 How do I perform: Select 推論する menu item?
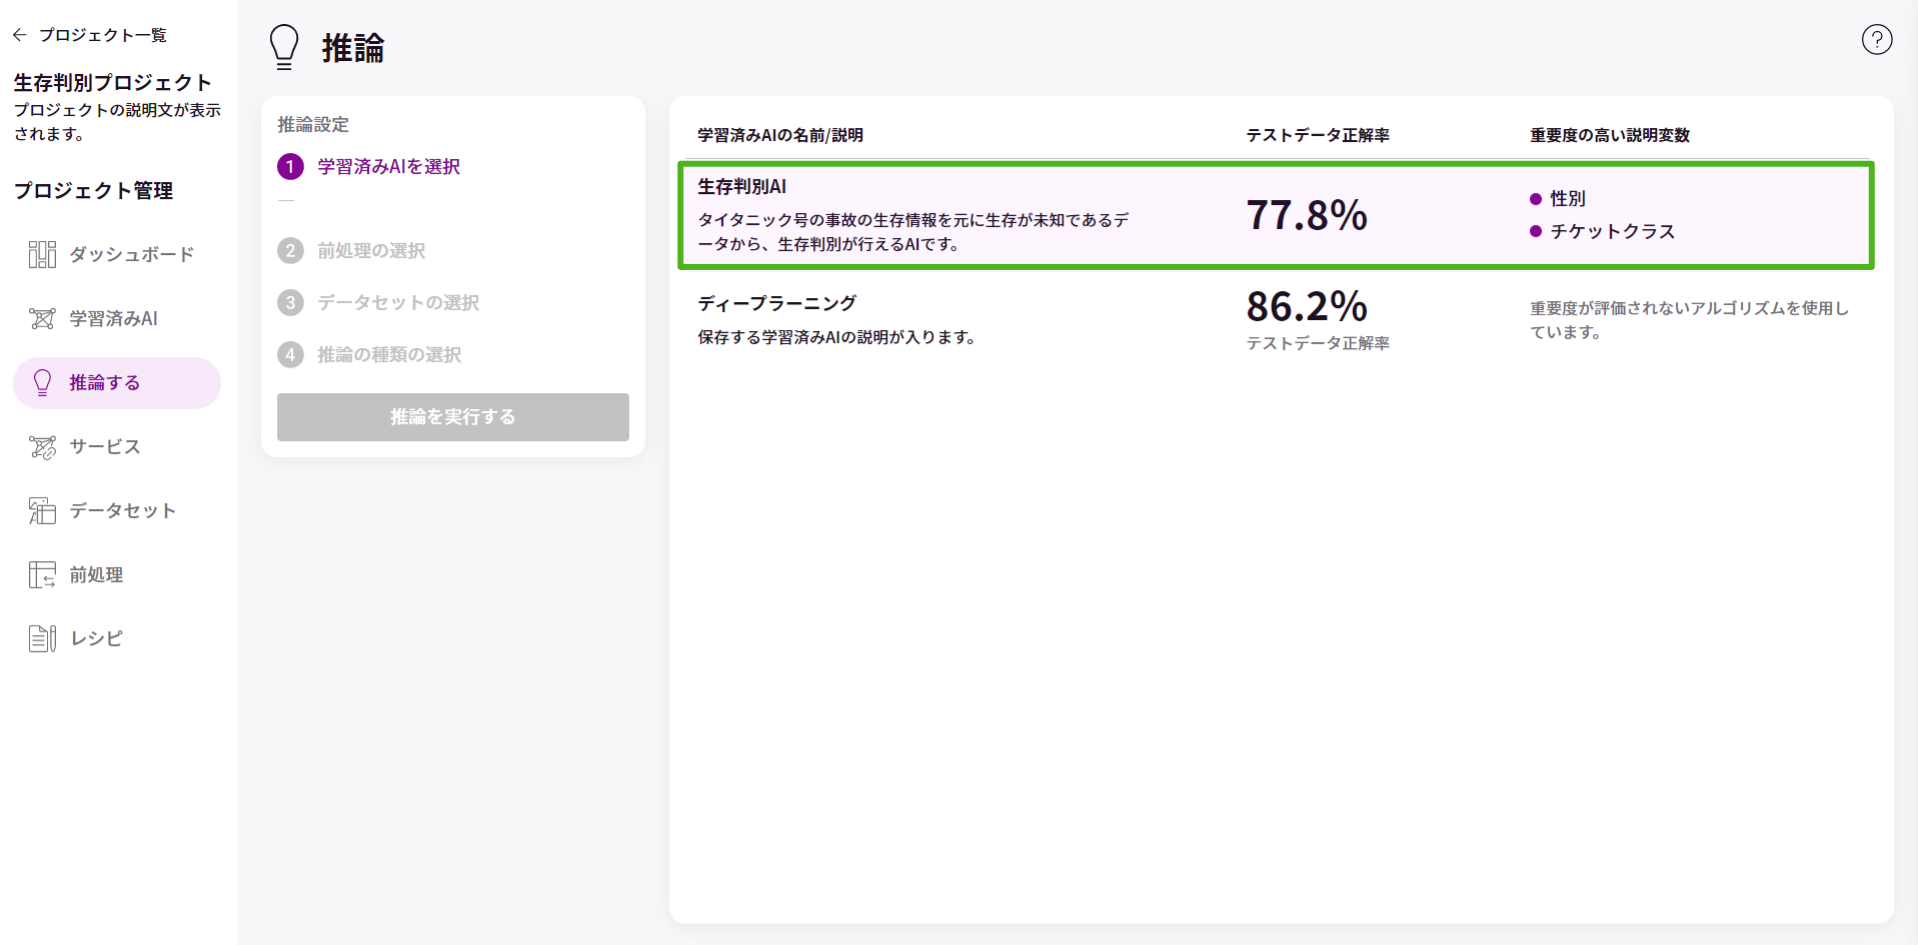coord(117,383)
